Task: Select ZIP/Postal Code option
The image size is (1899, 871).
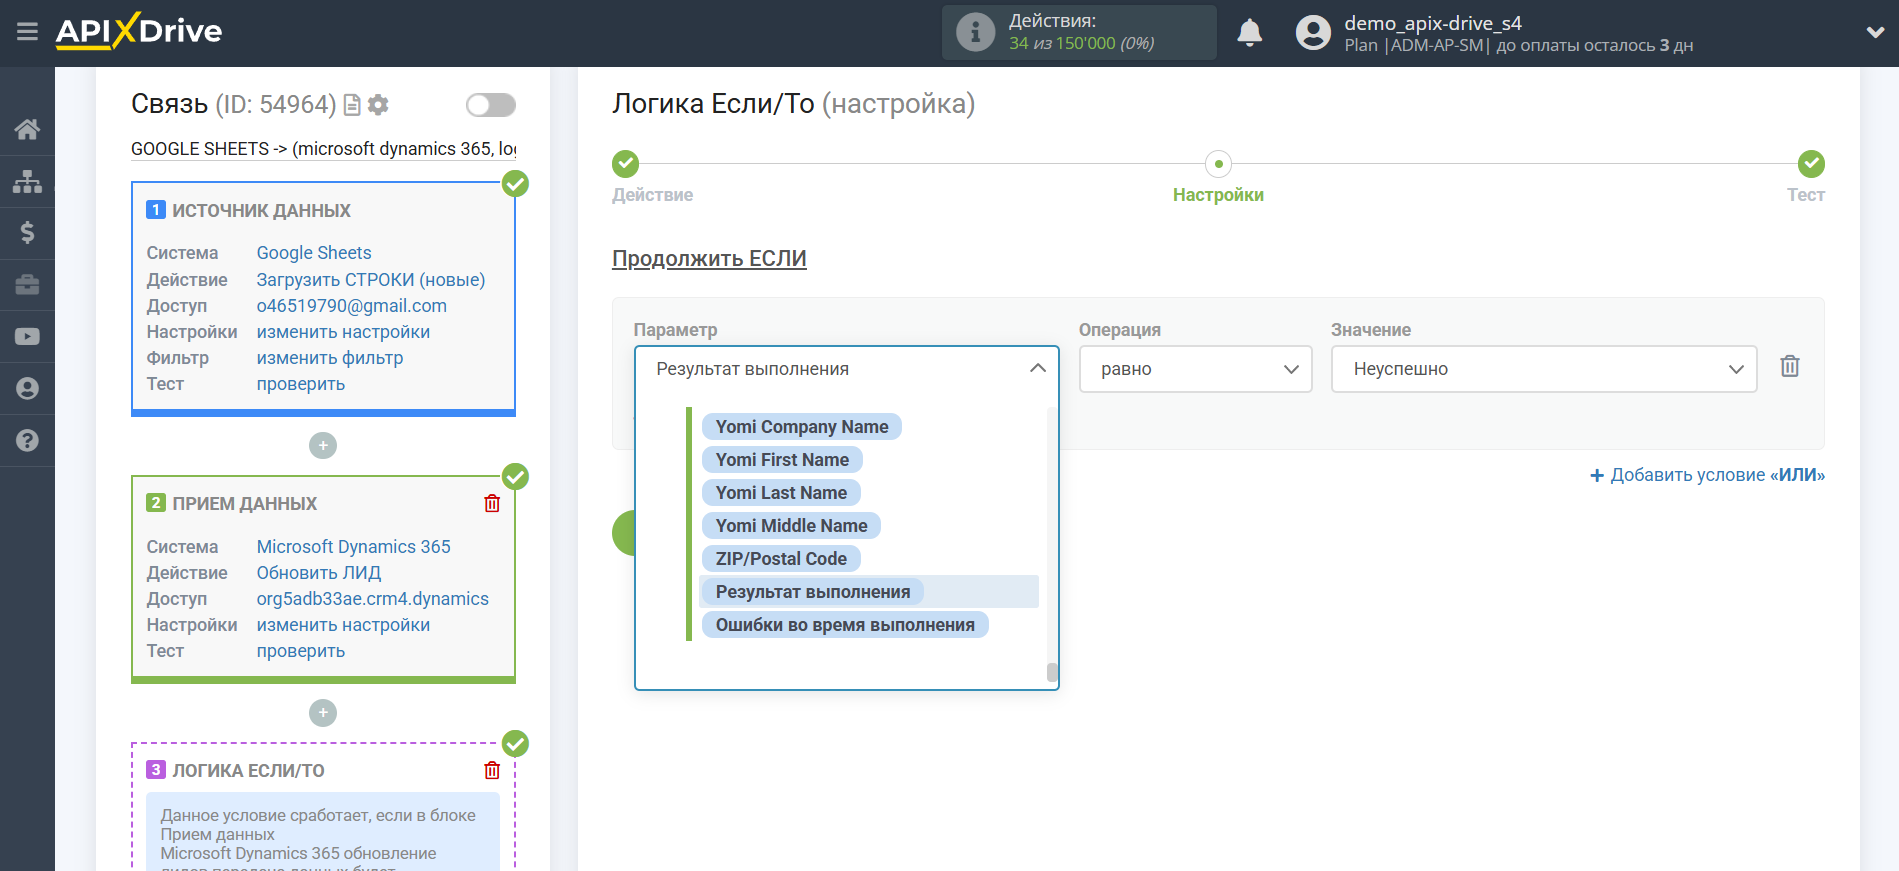Action: pyautogui.click(x=781, y=559)
